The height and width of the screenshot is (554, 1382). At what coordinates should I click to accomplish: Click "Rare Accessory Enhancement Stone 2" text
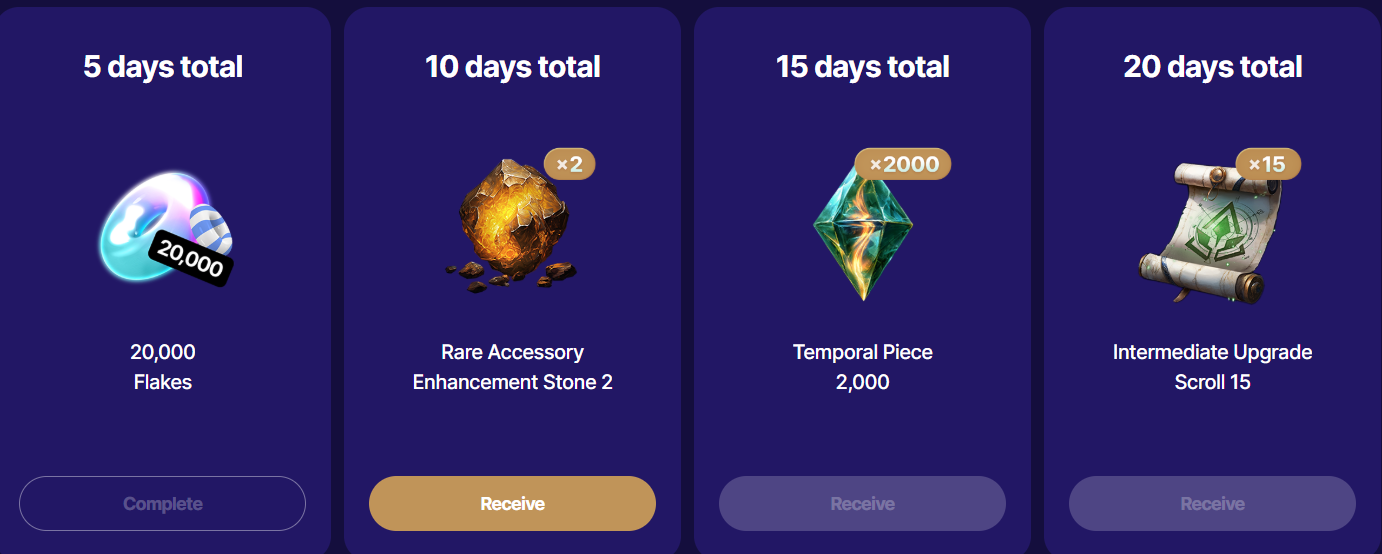[512, 367]
